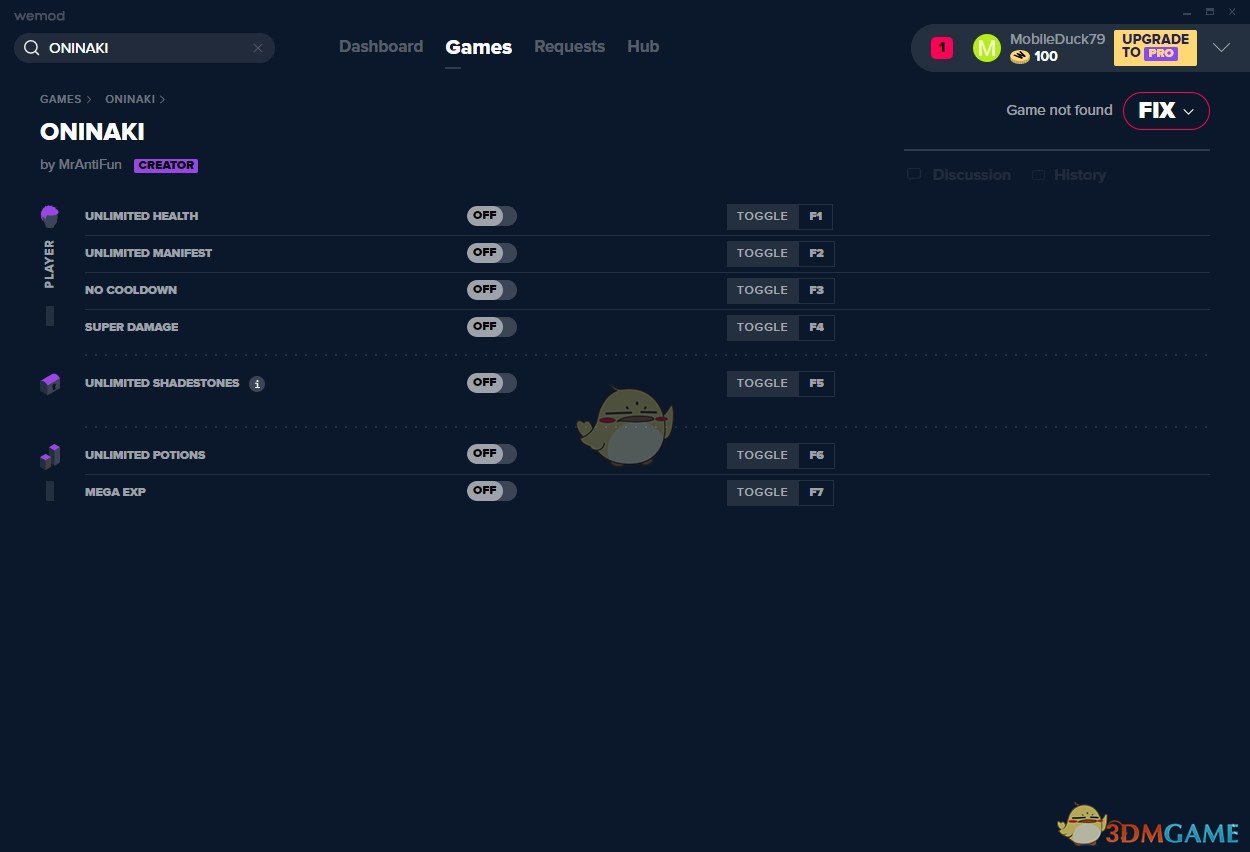Enable Mega Exp switch
This screenshot has height=852, width=1250.
pos(492,491)
